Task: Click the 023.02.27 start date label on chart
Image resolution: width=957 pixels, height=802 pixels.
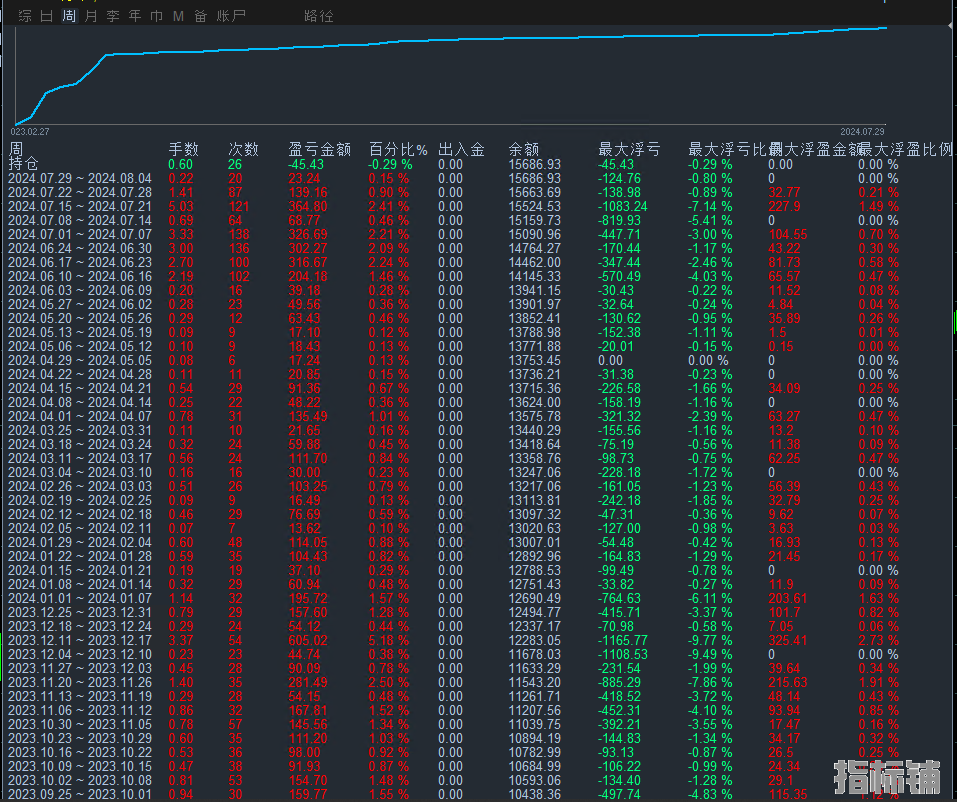Action: [x=30, y=131]
